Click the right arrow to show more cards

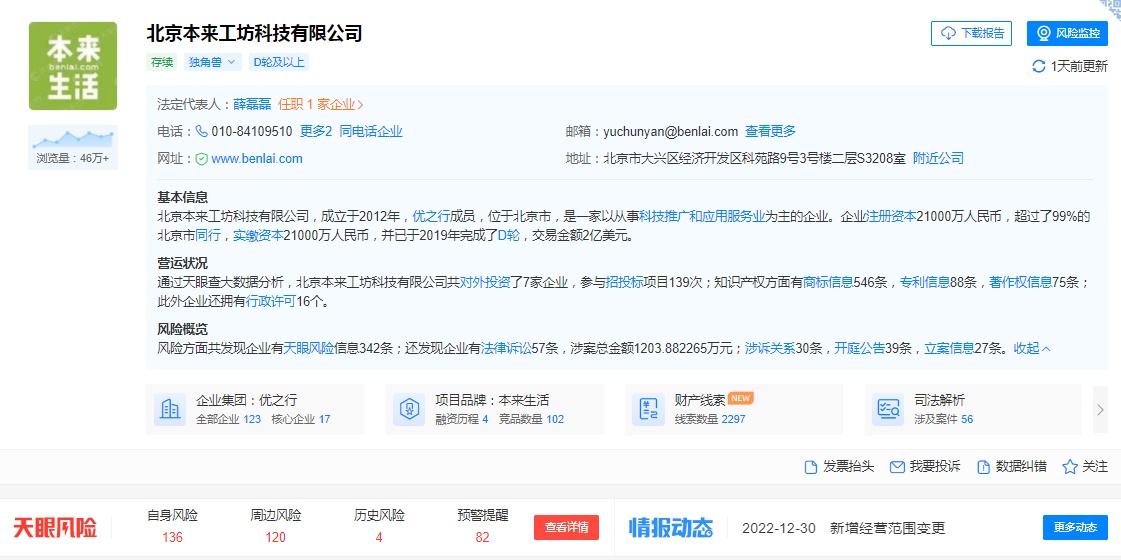tap(1100, 409)
